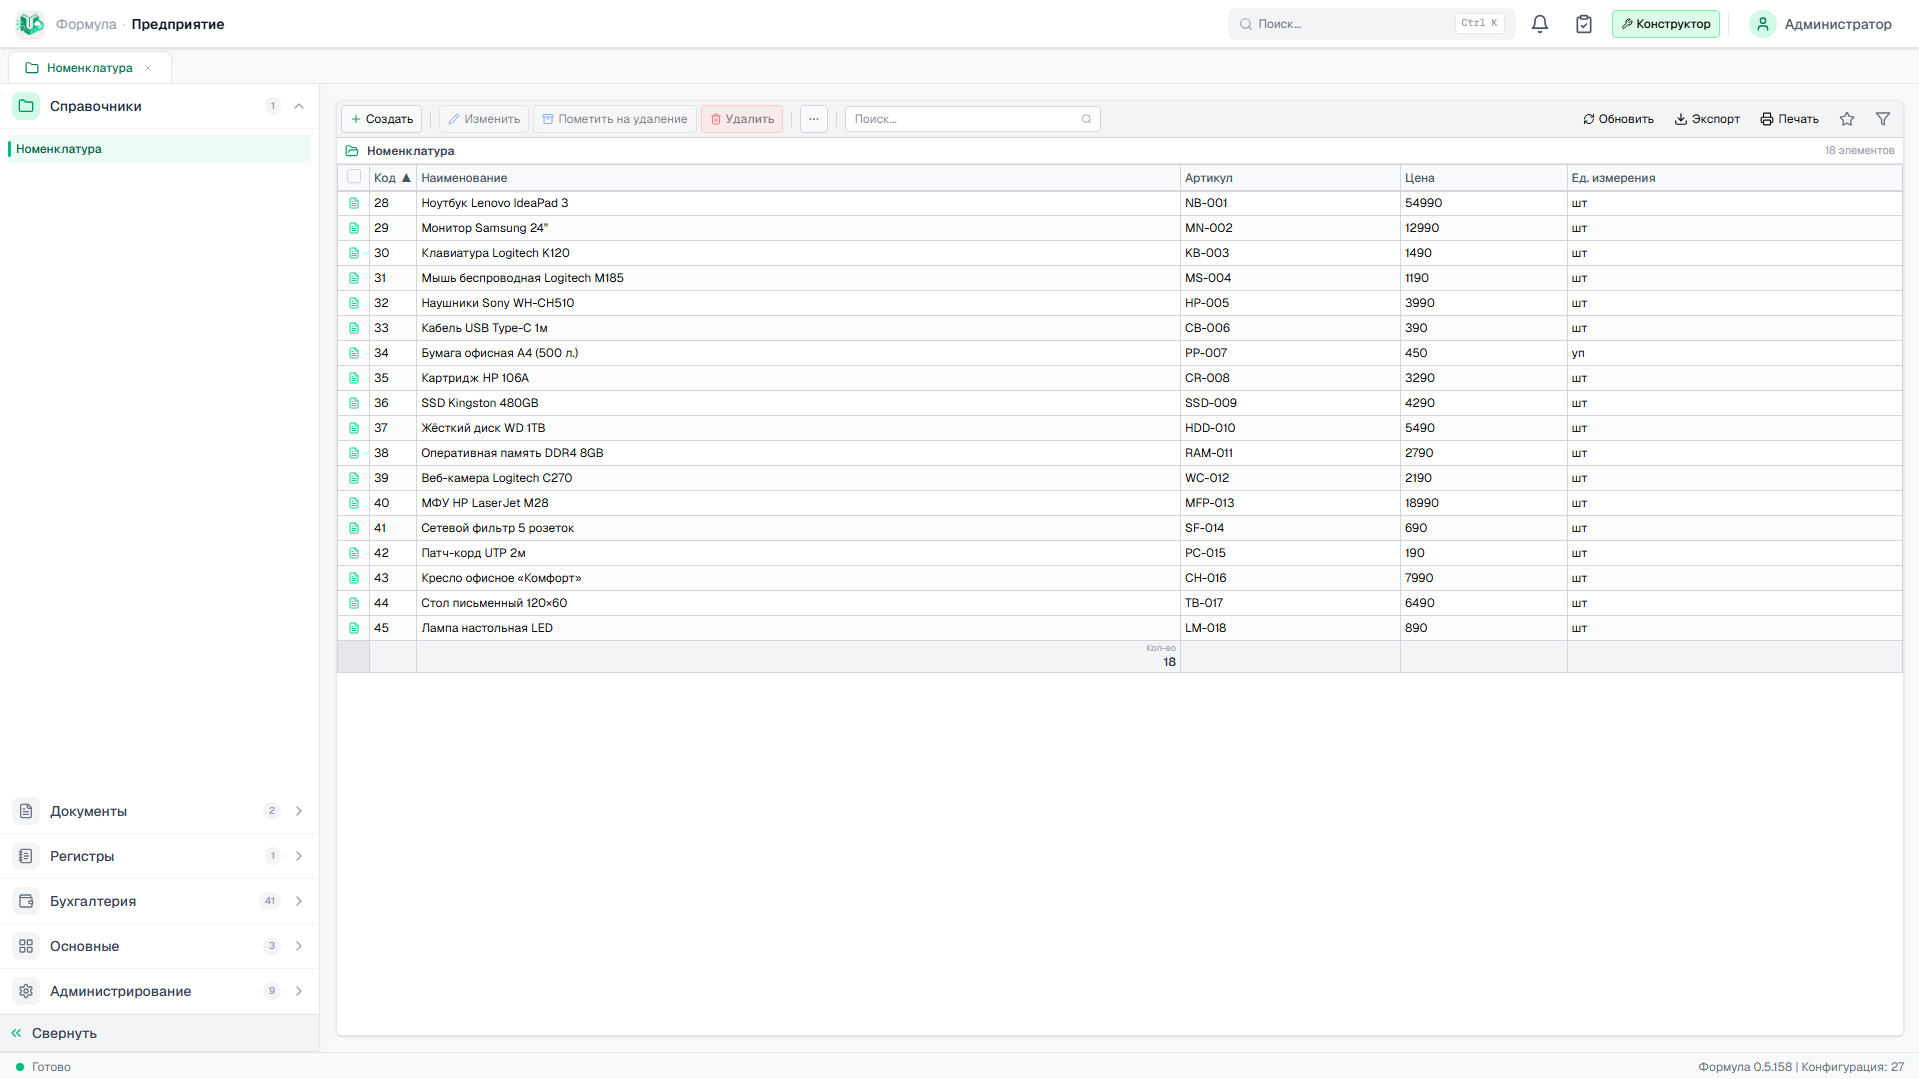The width and height of the screenshot is (1919, 1079).
Task: Switch to the Номенклатура tab
Action: [89, 68]
